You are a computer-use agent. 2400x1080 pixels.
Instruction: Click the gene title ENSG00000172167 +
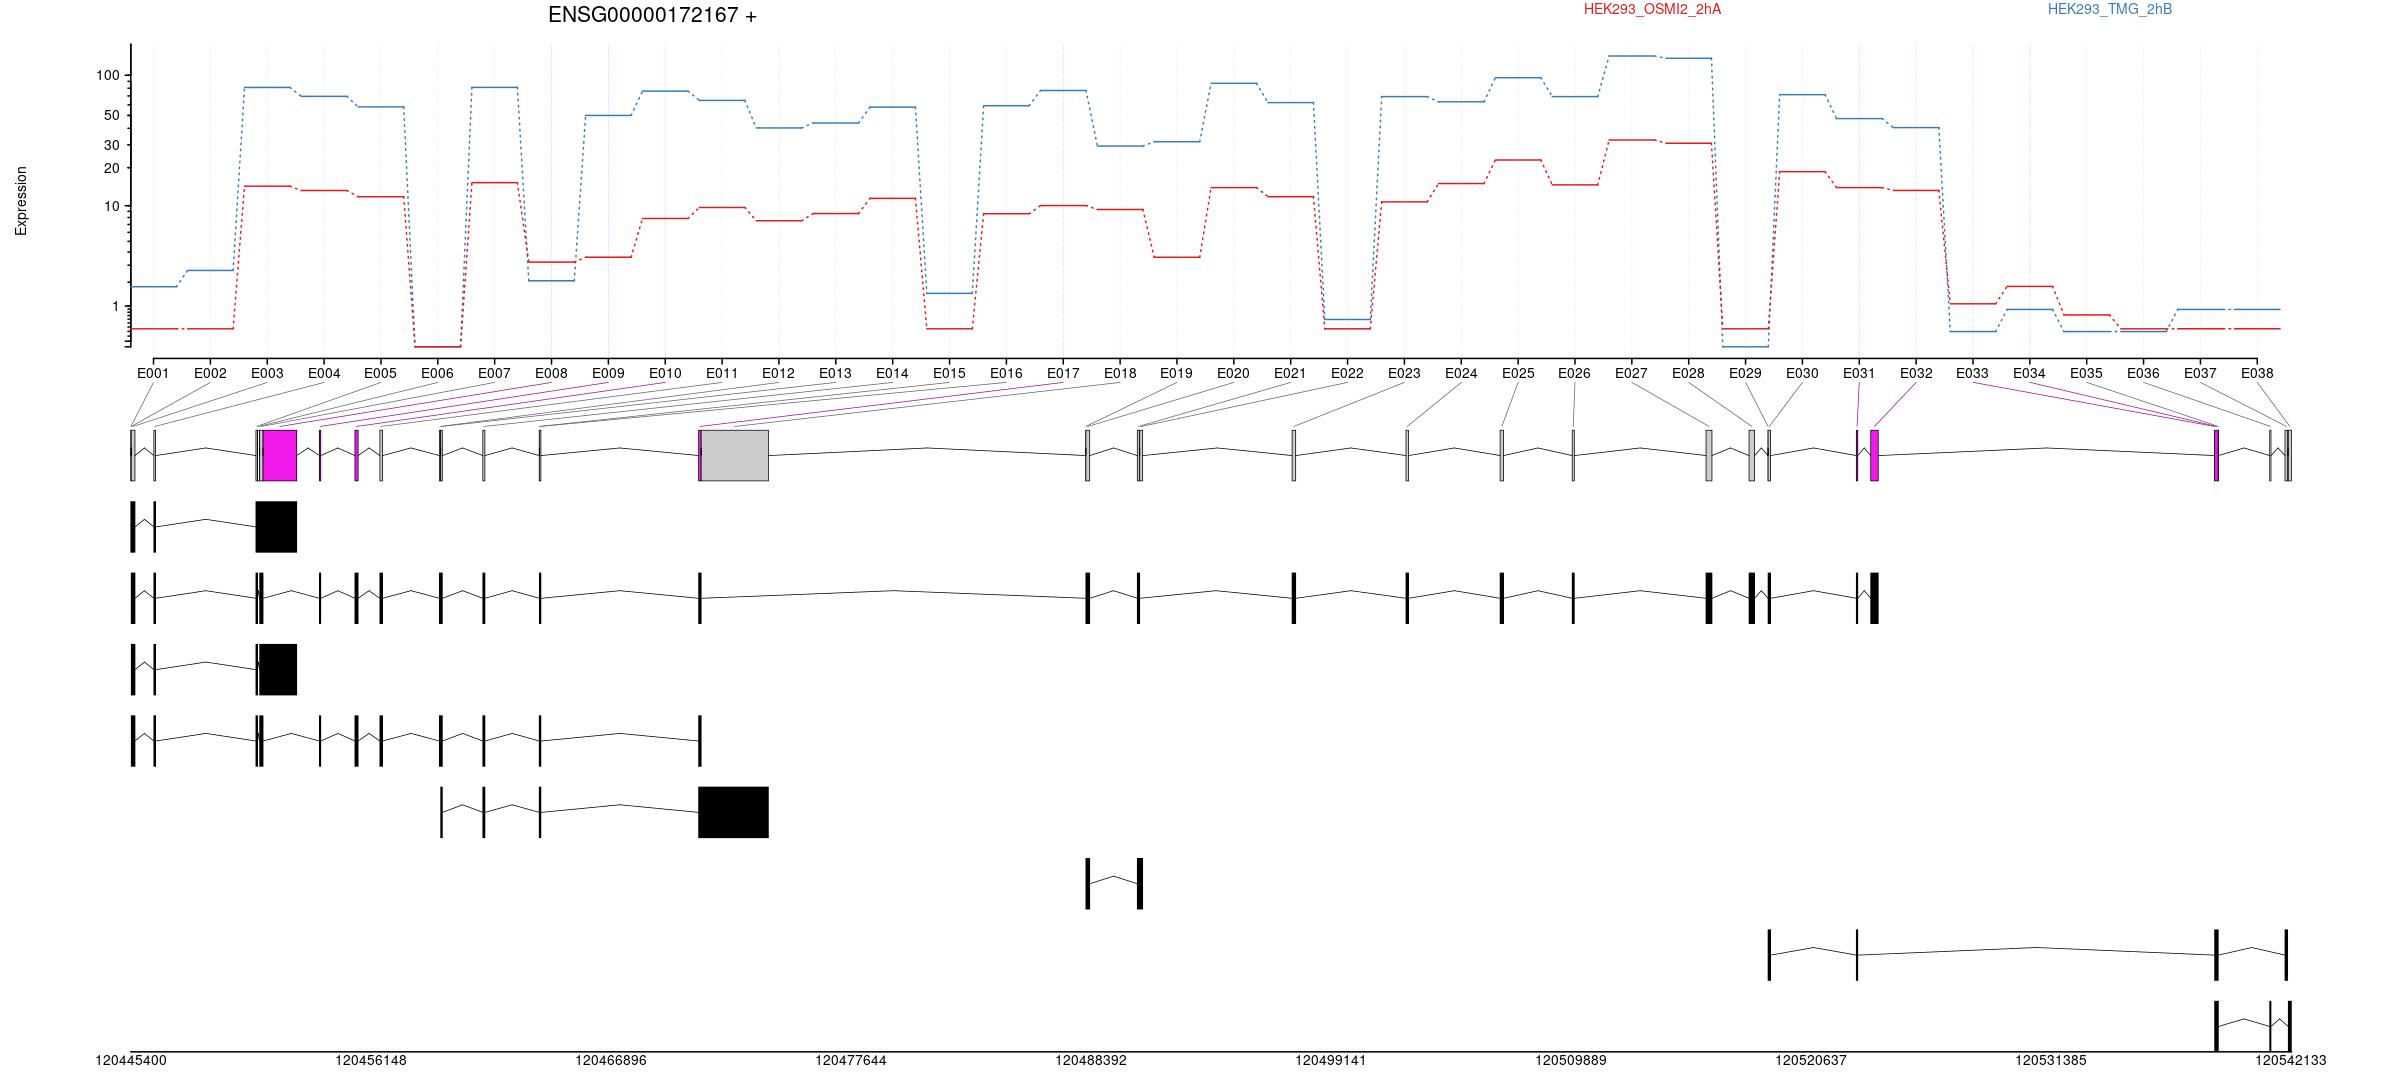pyautogui.click(x=652, y=15)
